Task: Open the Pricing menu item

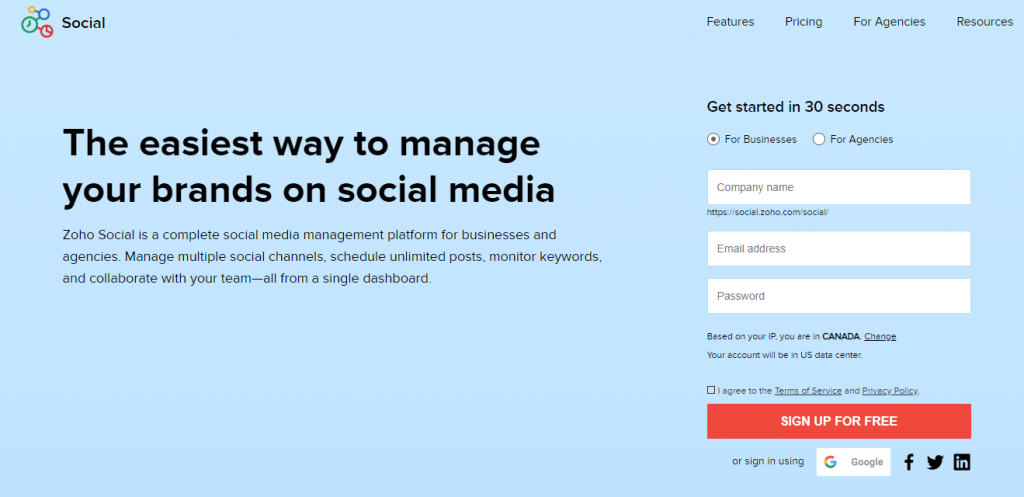Action: [803, 22]
